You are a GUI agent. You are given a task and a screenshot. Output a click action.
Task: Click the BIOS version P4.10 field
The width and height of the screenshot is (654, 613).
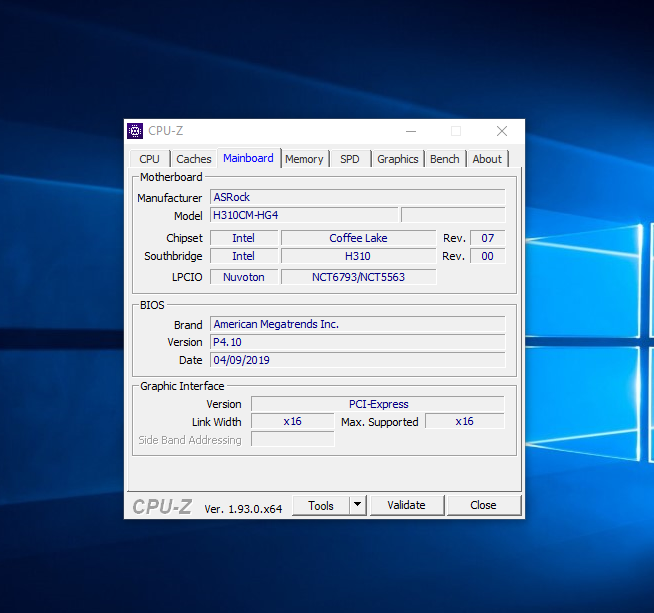click(357, 342)
